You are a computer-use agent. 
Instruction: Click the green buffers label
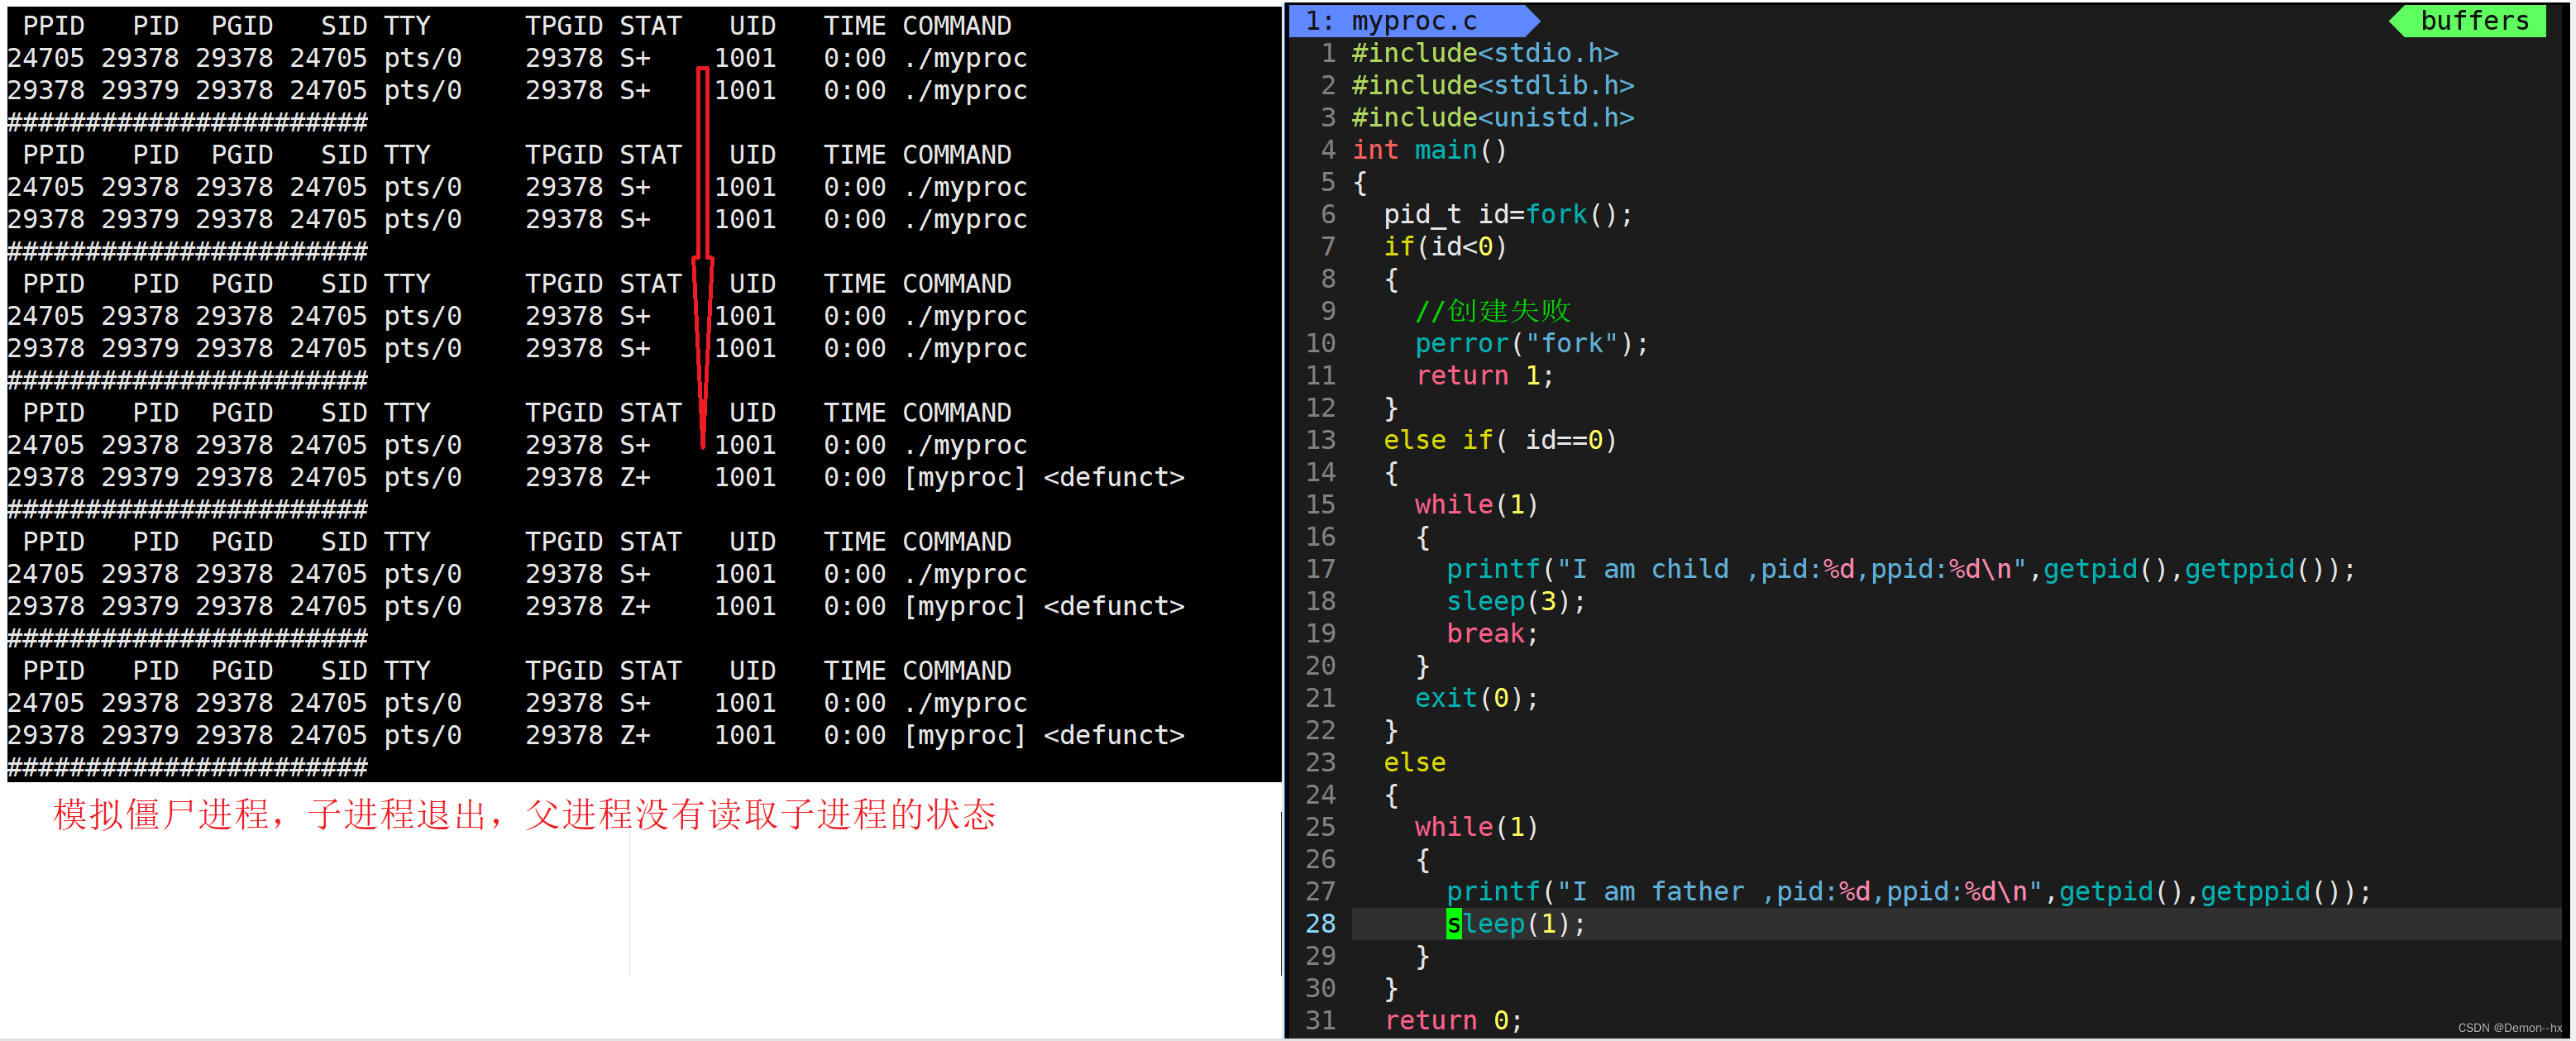(x=2473, y=21)
